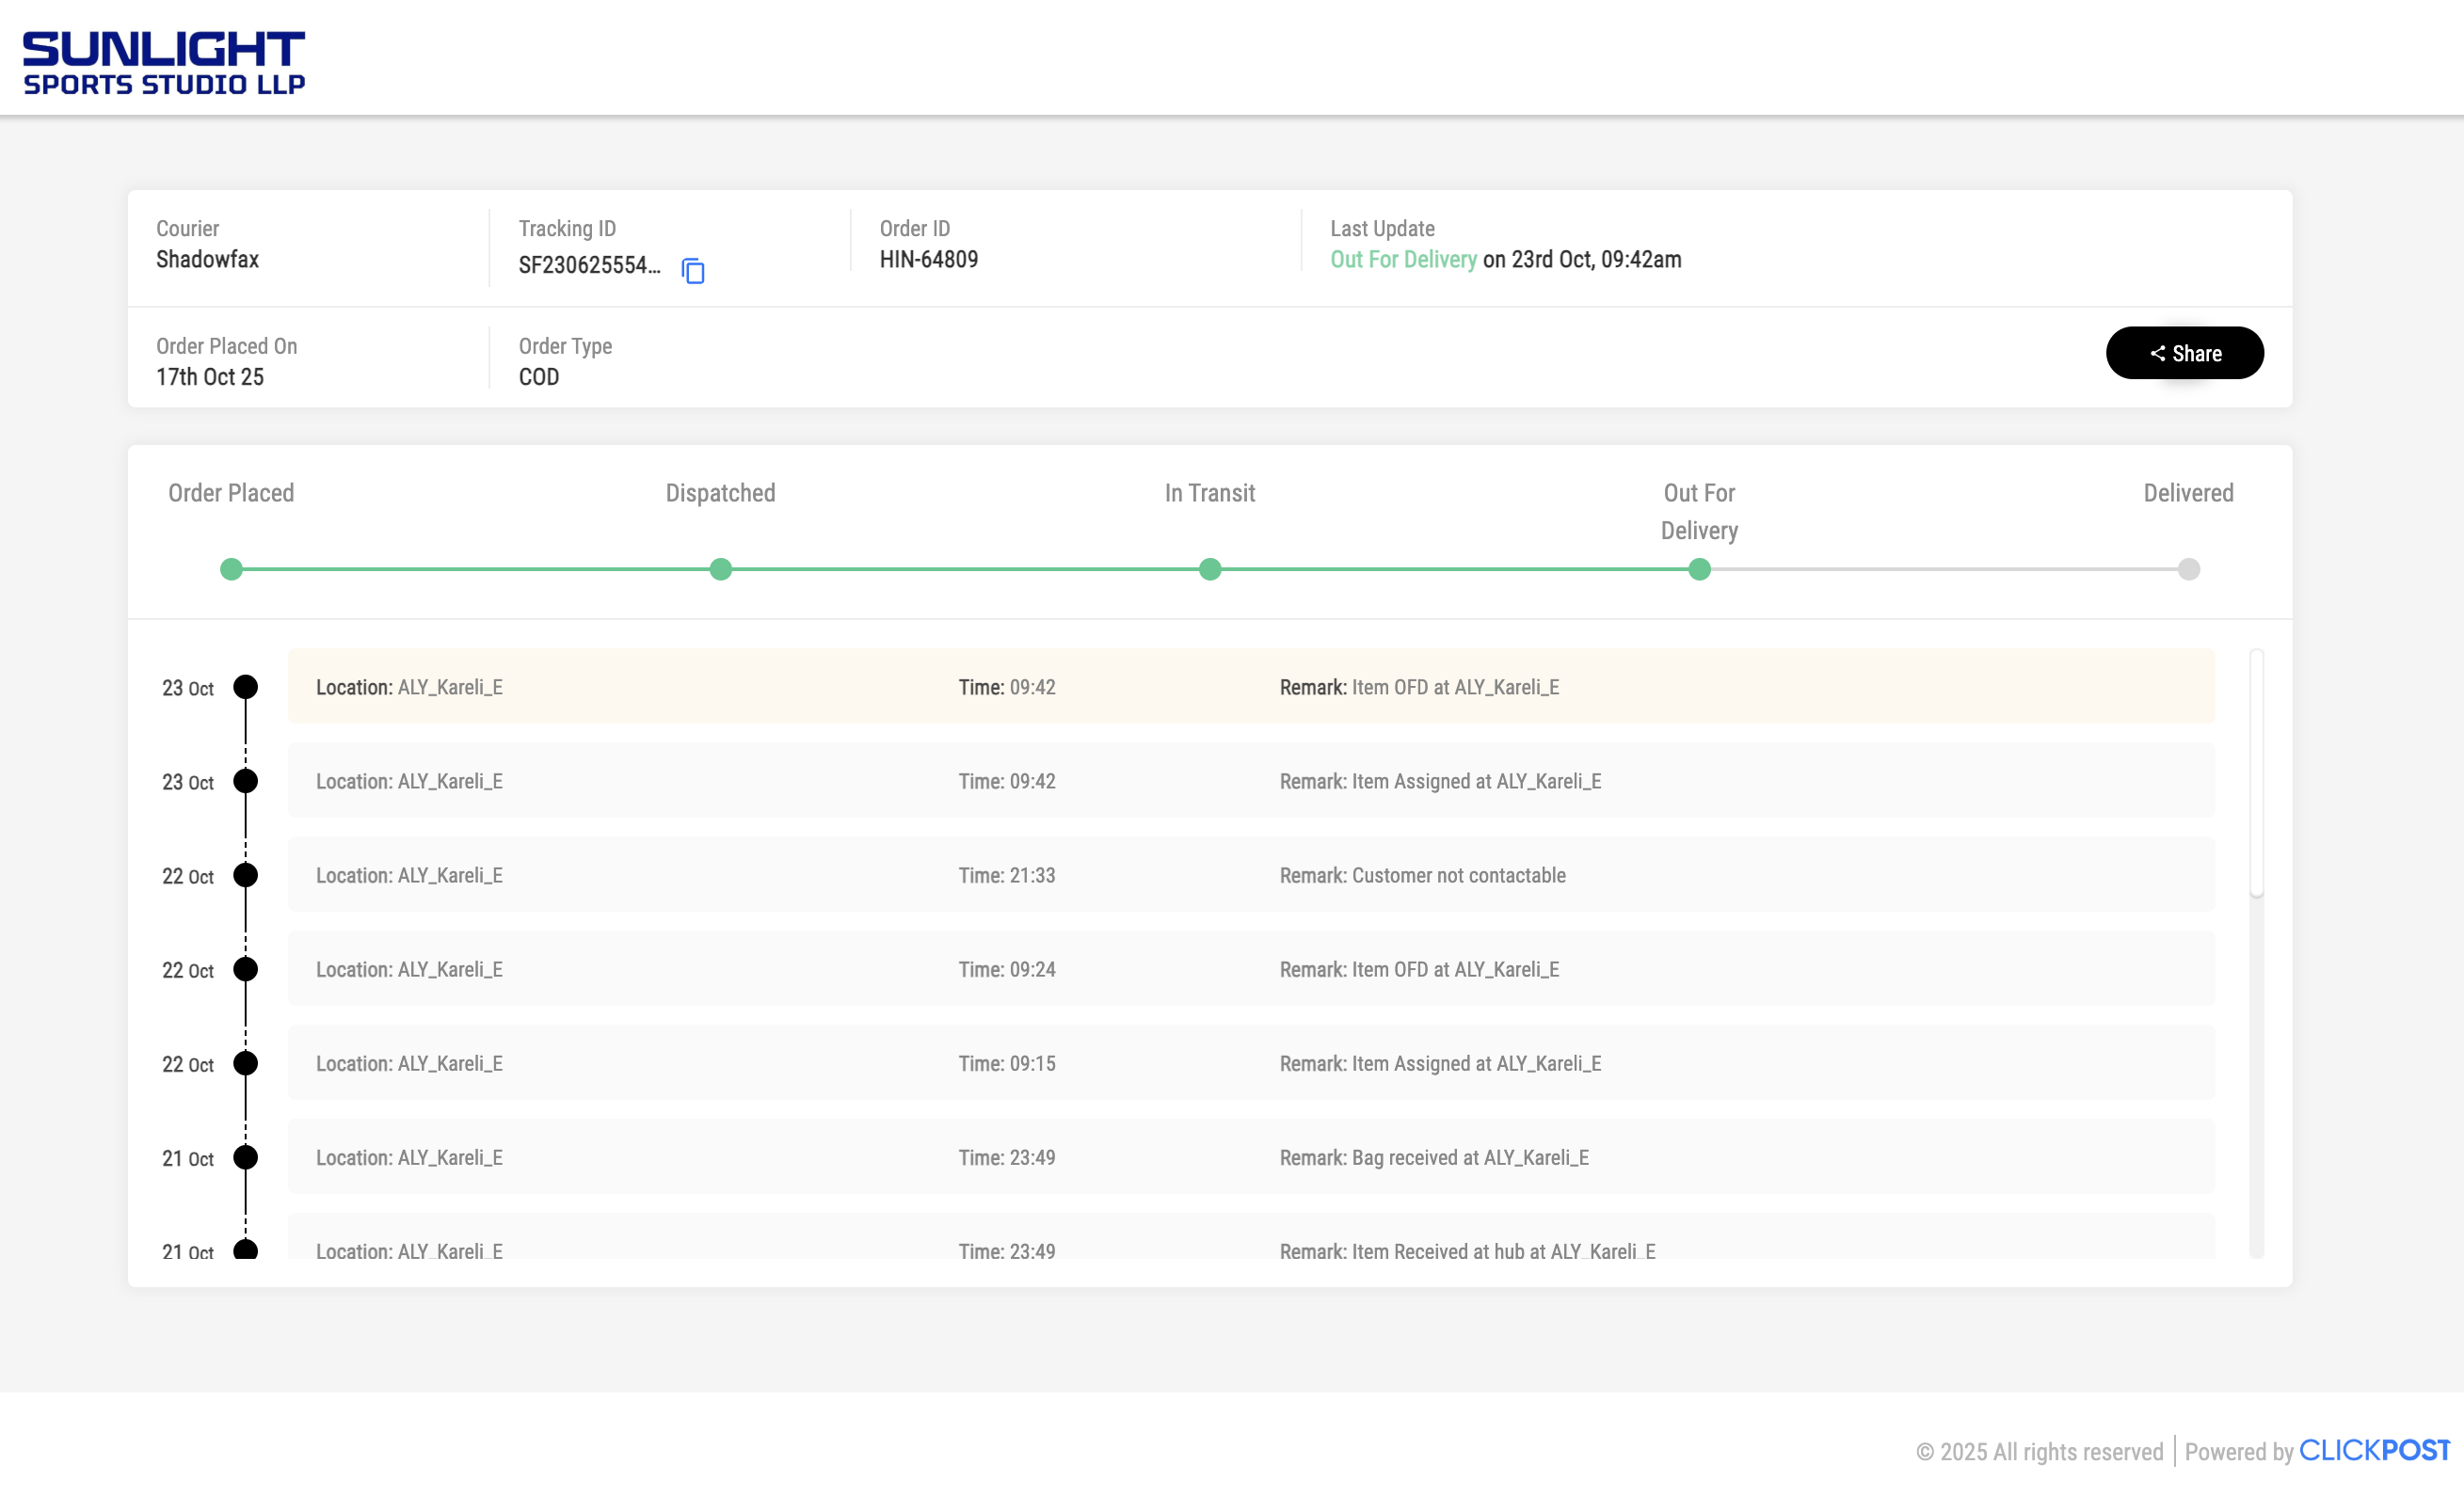Click the top 23 Oct timeline bullet
The height and width of the screenshot is (1496, 2464).
245,687
